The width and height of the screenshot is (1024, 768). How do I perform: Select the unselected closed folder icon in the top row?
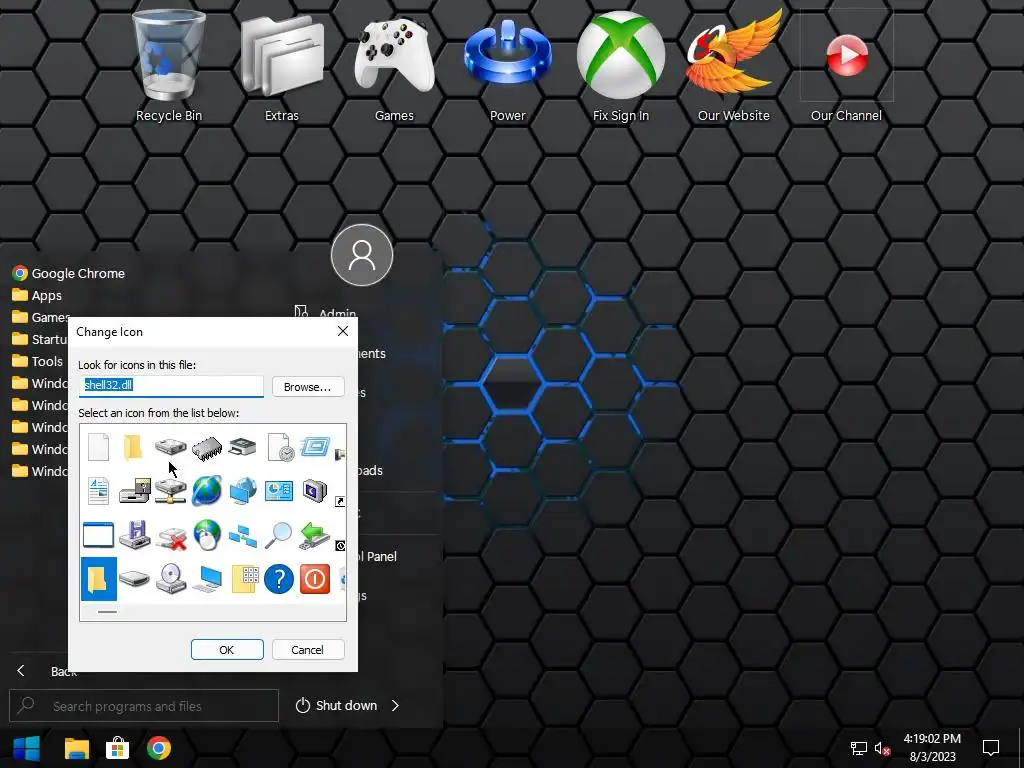click(x=133, y=447)
